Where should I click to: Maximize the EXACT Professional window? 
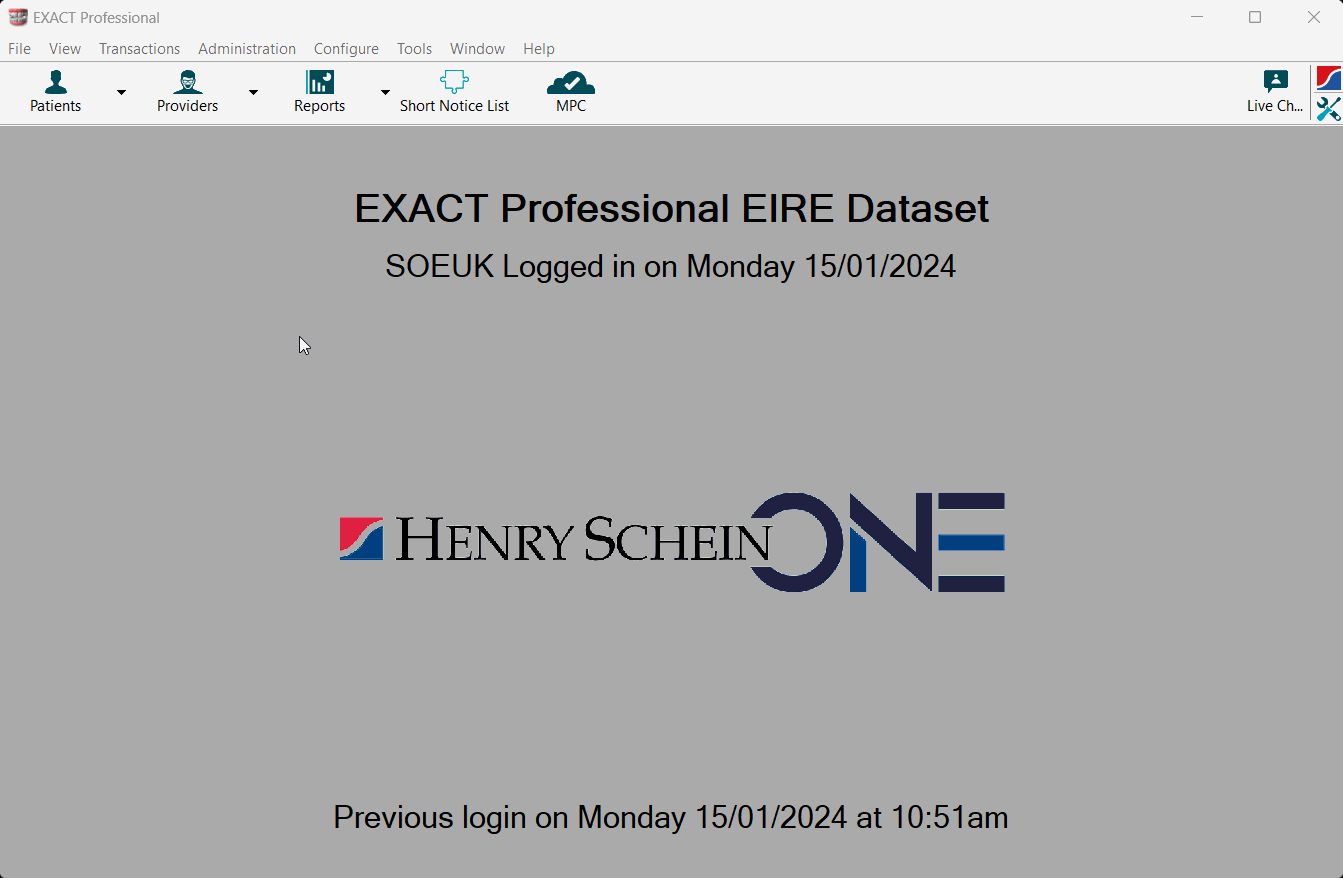[1255, 17]
